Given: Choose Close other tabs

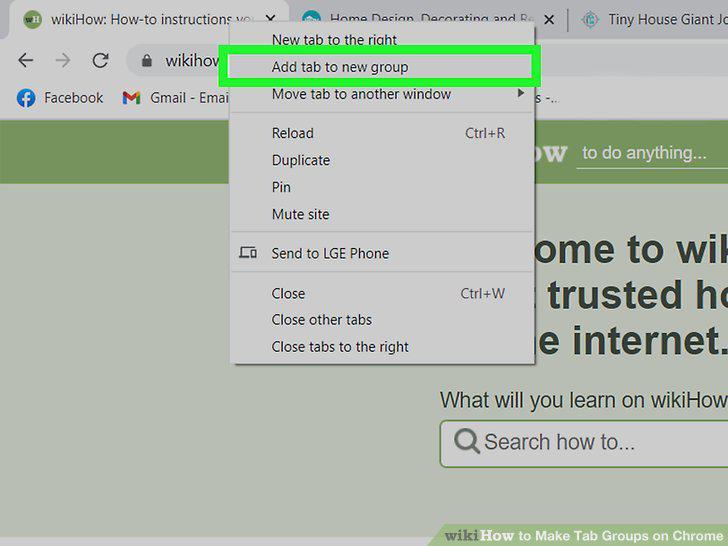Looking at the screenshot, I should point(382,320).
